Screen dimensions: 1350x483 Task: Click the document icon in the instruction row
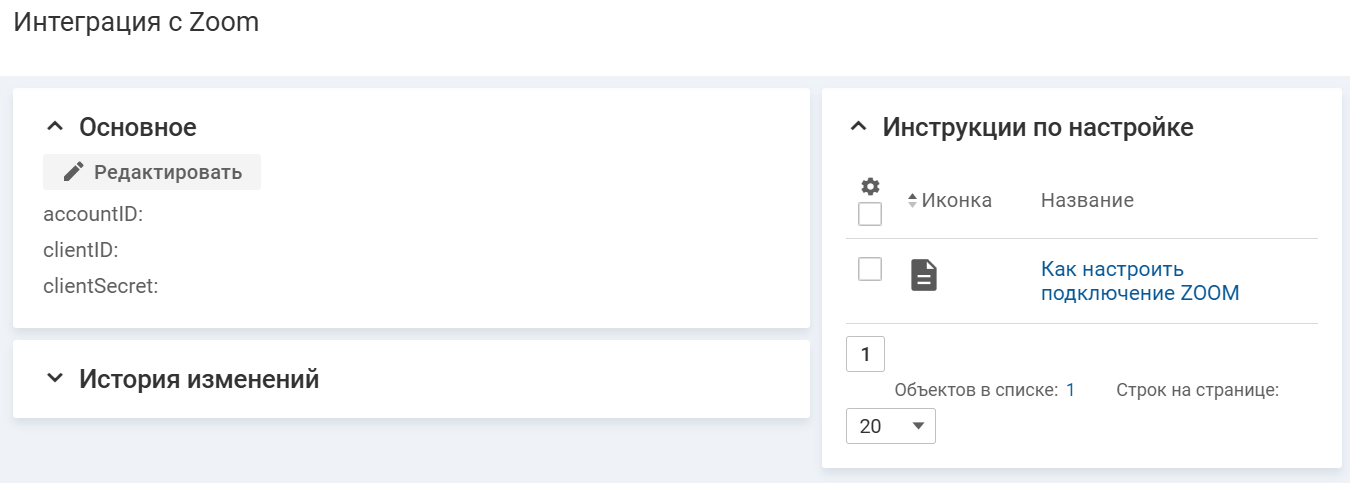[x=924, y=274]
